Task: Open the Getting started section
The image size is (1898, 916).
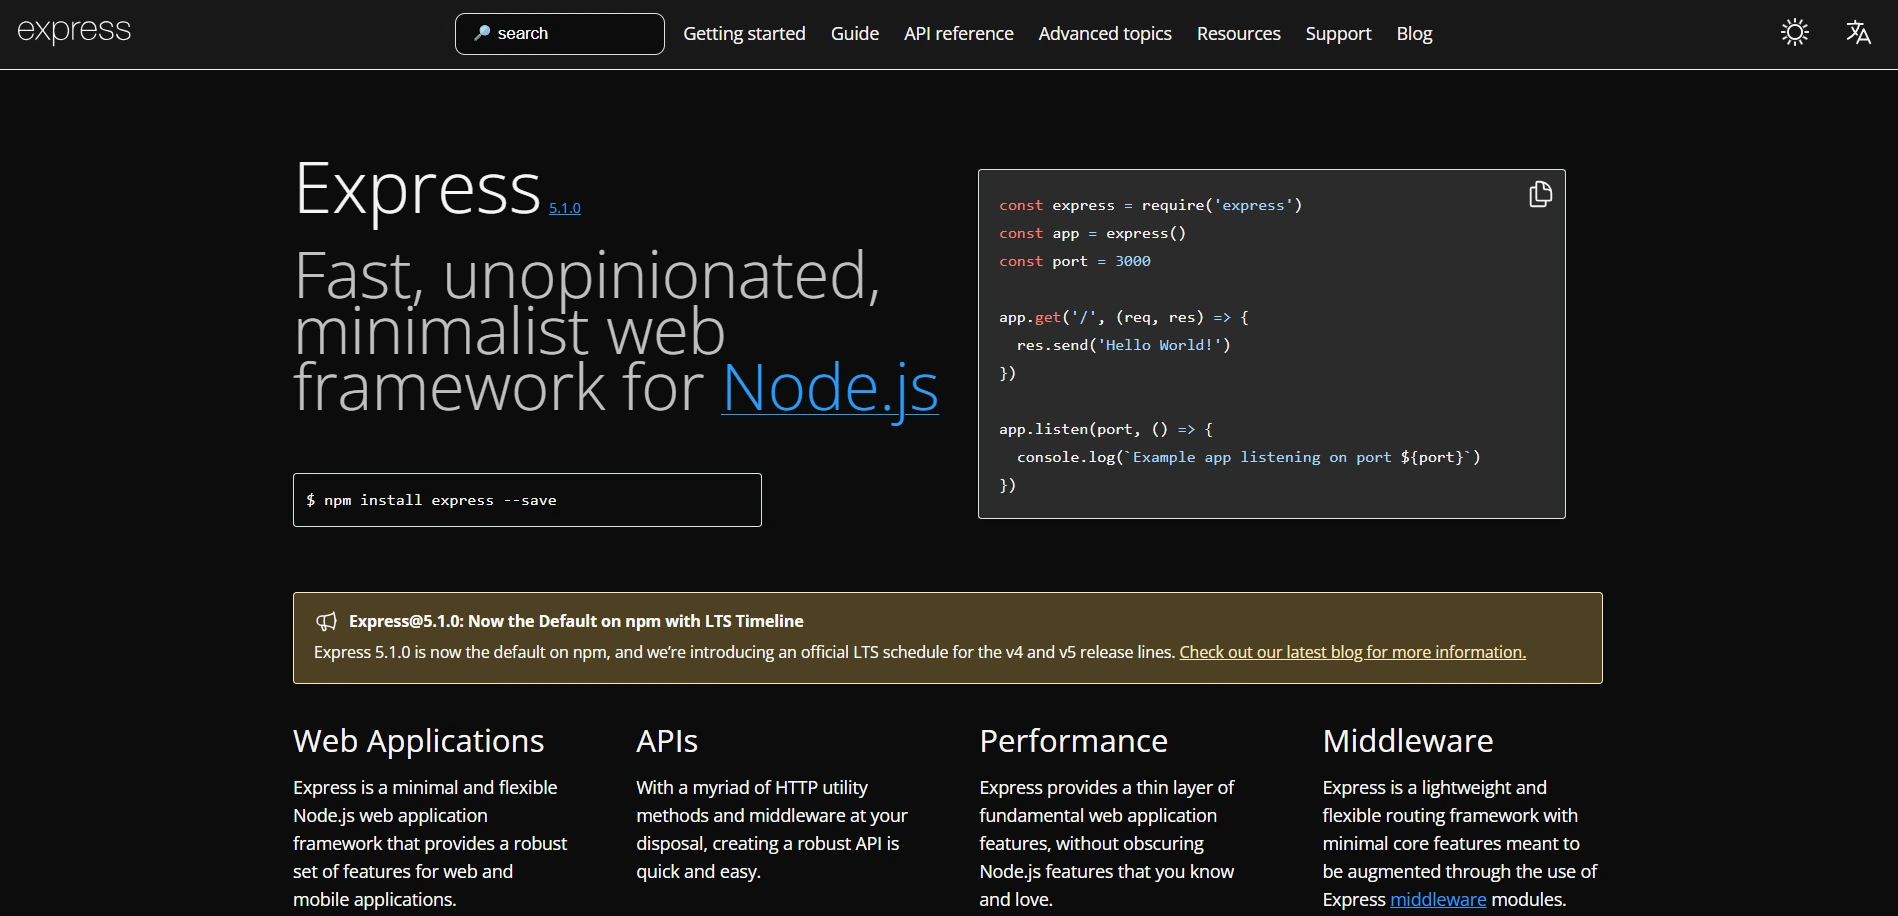Action: 744,33
